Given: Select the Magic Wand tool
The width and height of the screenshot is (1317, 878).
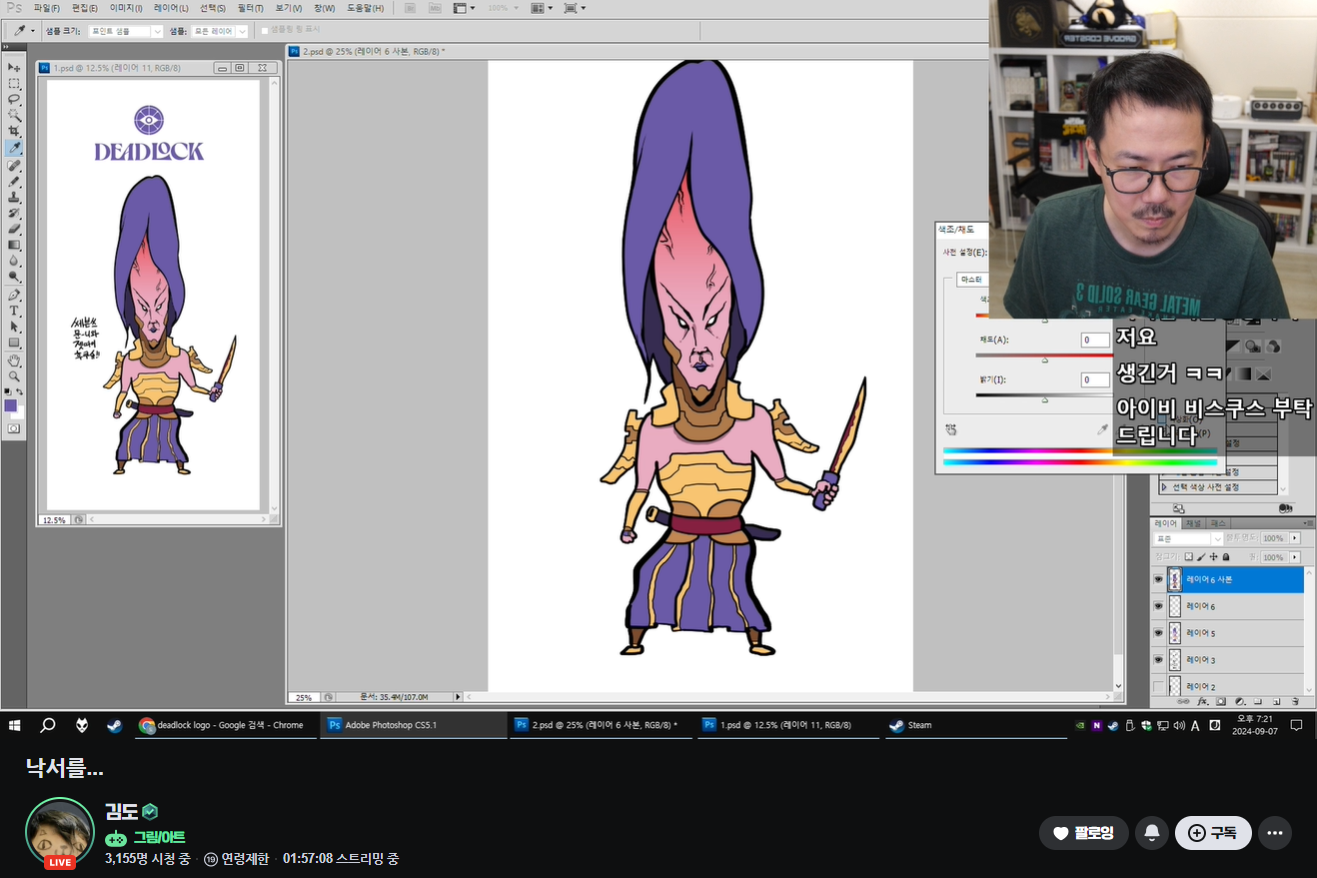Looking at the screenshot, I should [14, 115].
